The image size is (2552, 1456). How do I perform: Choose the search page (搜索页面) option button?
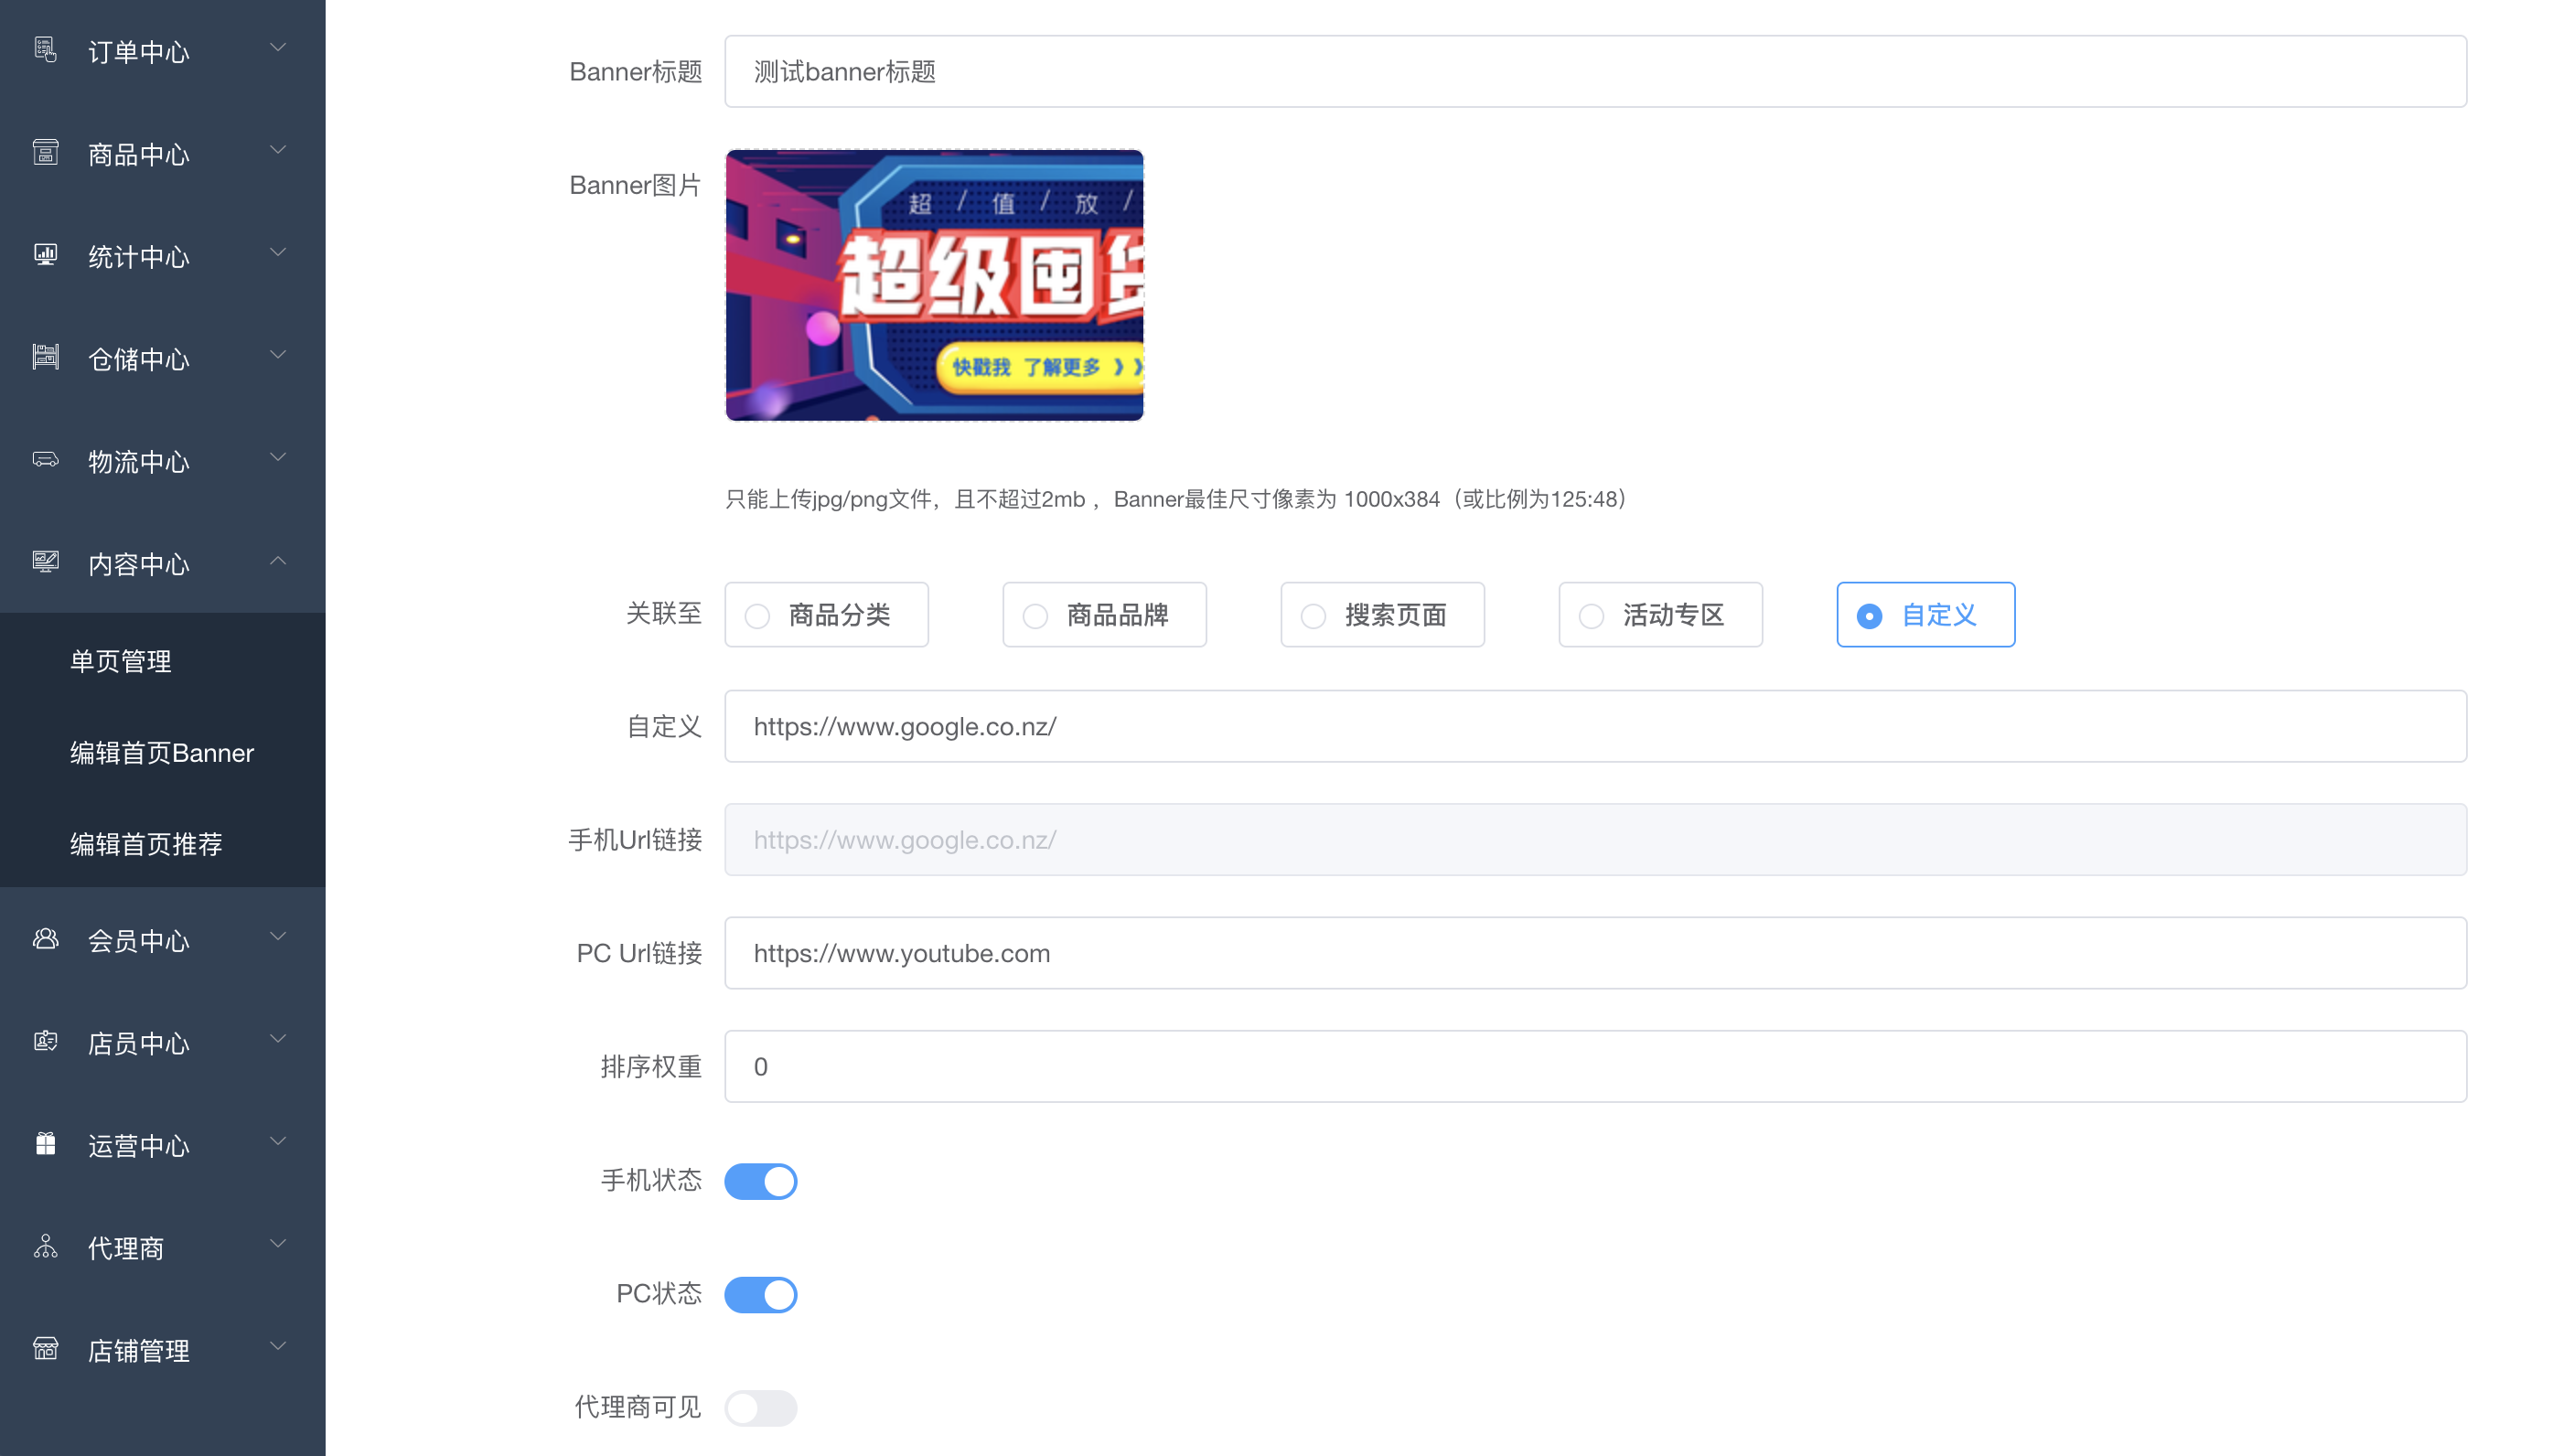pos(1382,614)
